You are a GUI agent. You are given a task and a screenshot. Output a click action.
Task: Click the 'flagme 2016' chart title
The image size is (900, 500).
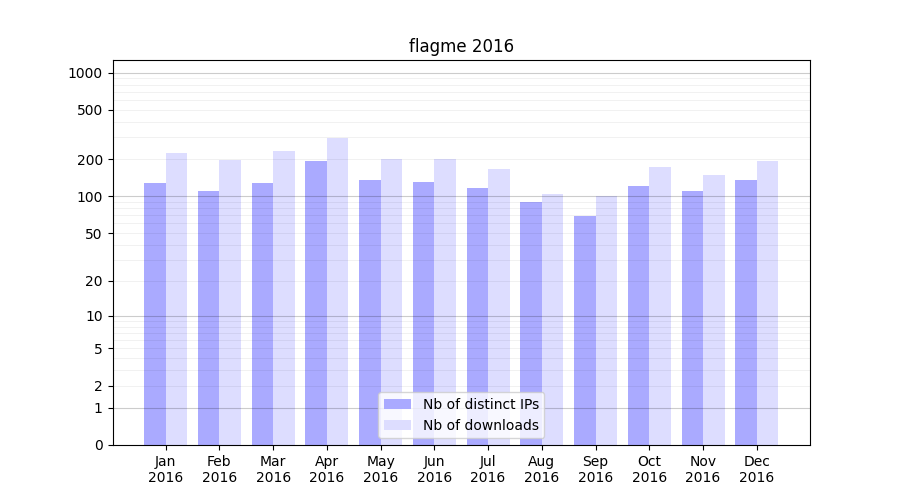461,46
